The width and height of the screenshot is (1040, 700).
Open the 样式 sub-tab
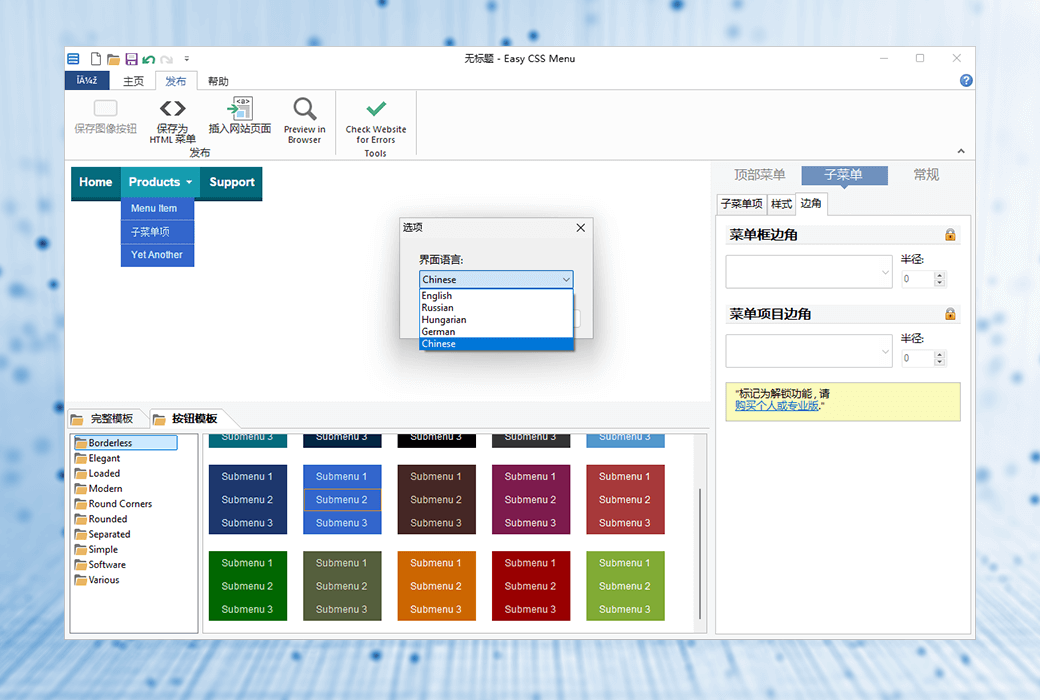[781, 204]
